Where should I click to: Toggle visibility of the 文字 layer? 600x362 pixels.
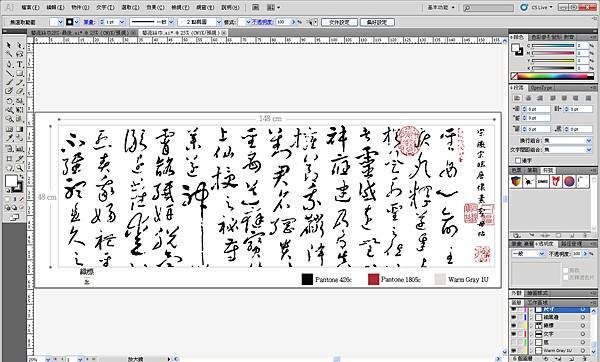[x=514, y=334]
